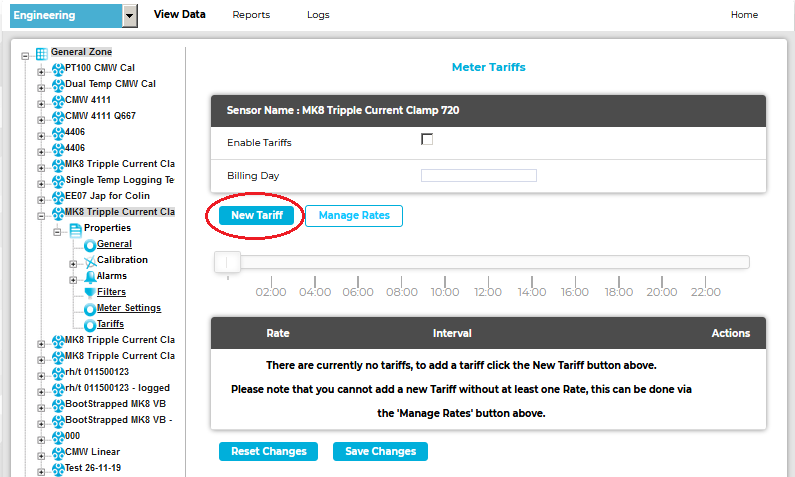Click the Tariffs circle icon

tap(90, 325)
